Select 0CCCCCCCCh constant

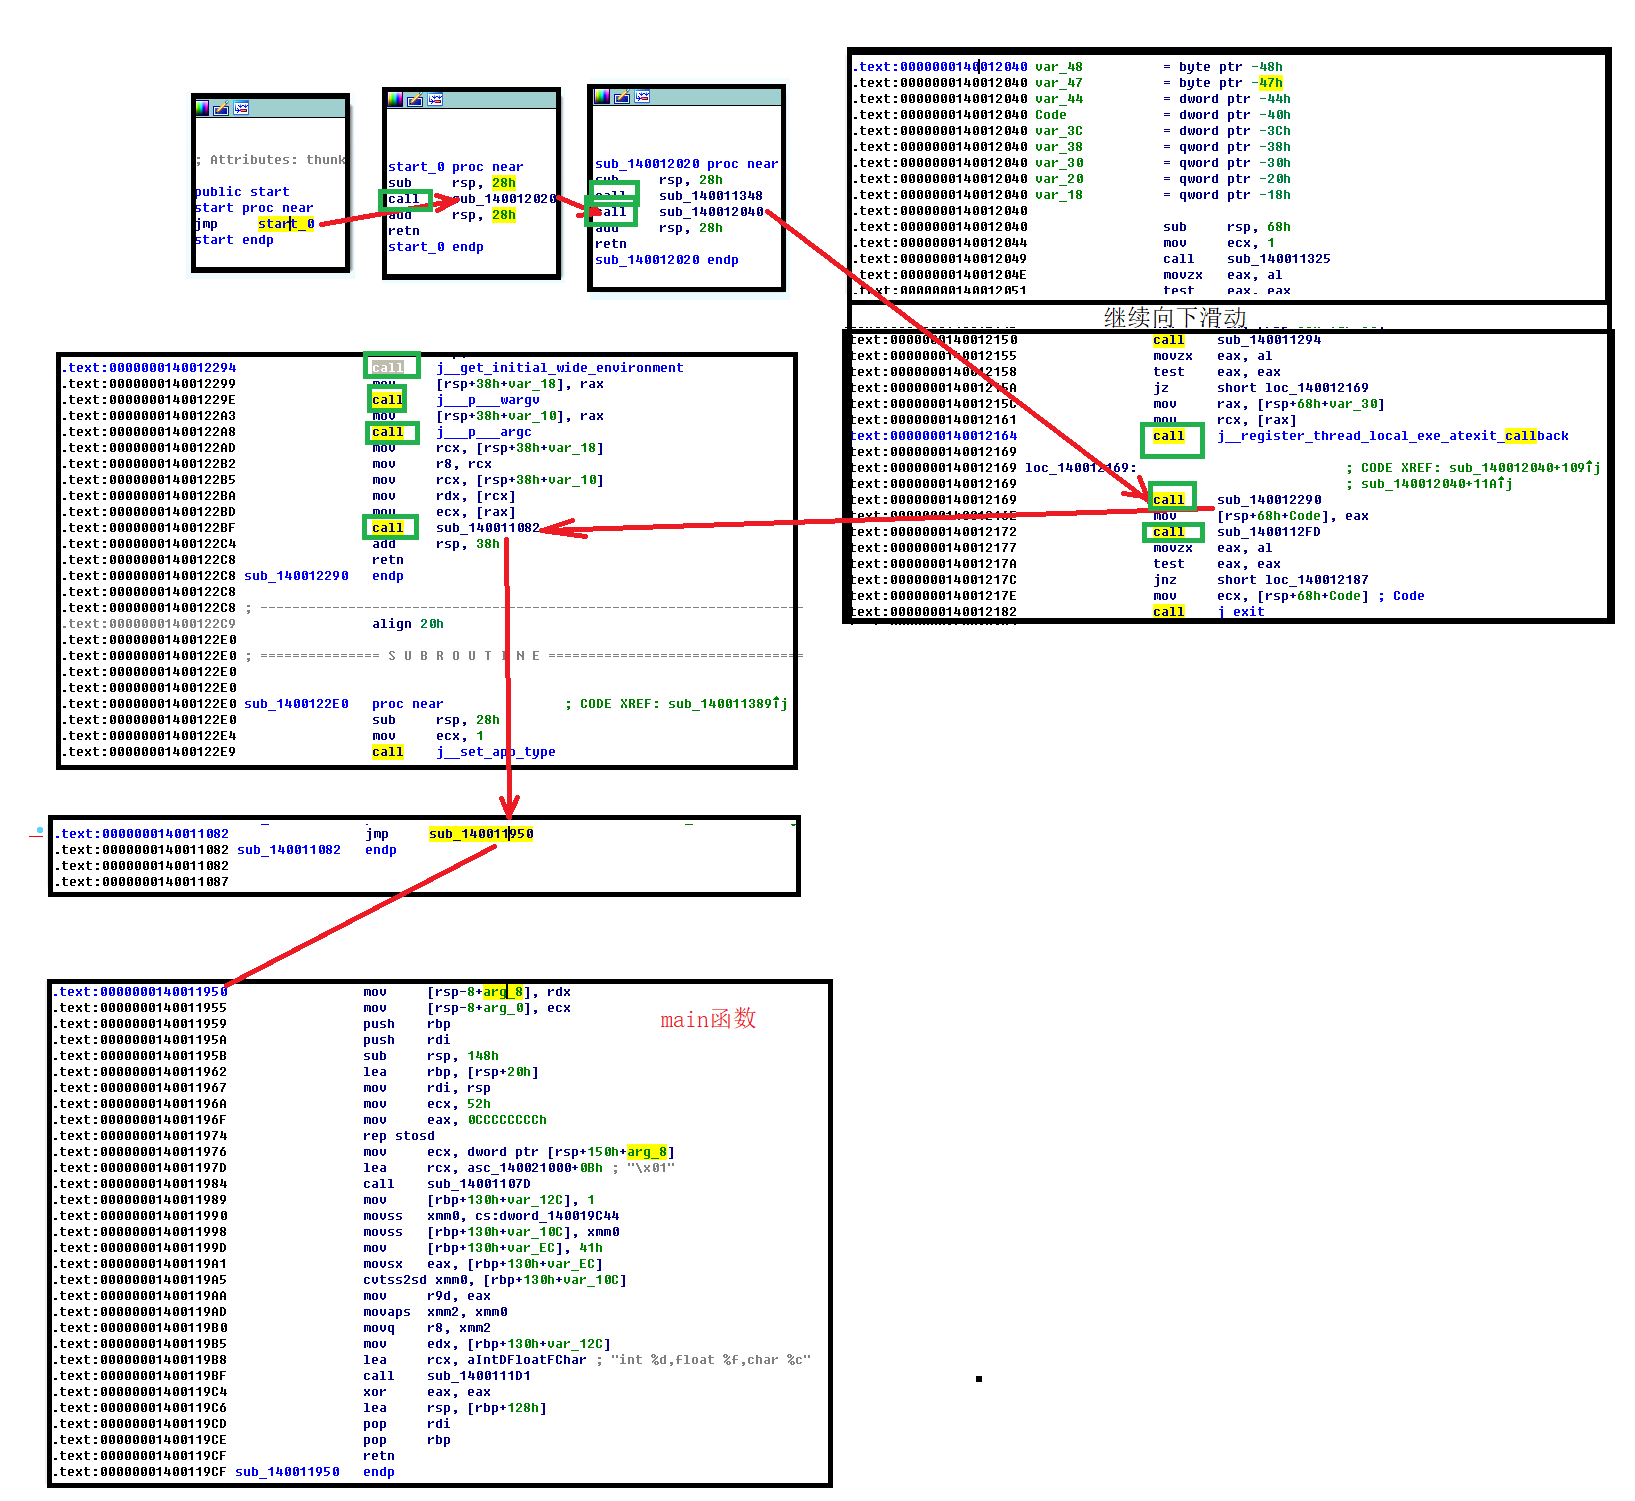click(507, 1120)
